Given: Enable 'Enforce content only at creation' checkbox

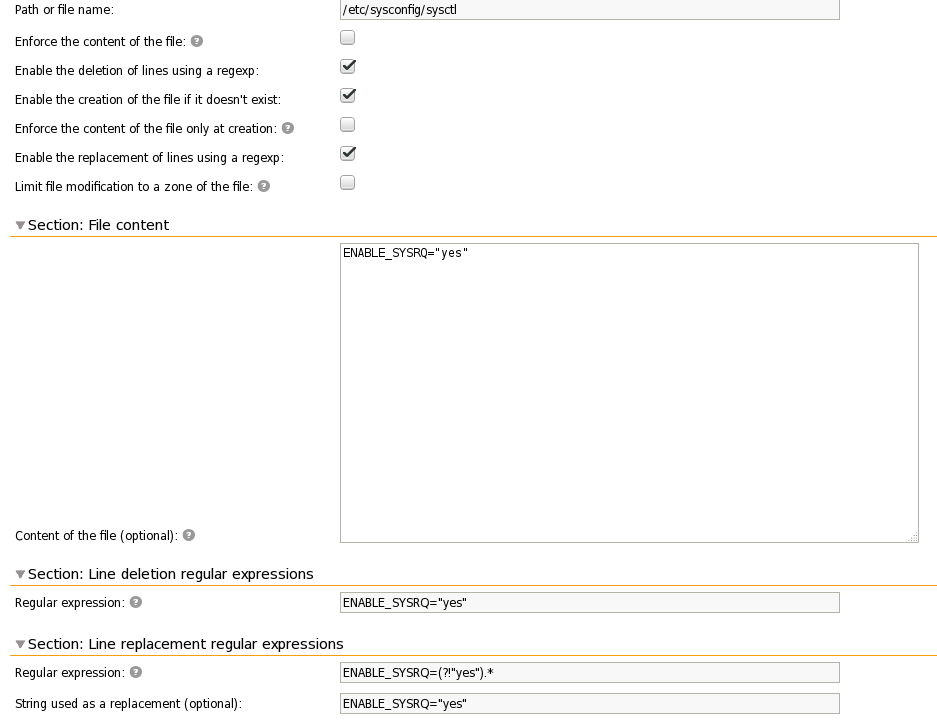Looking at the screenshot, I should point(348,125).
